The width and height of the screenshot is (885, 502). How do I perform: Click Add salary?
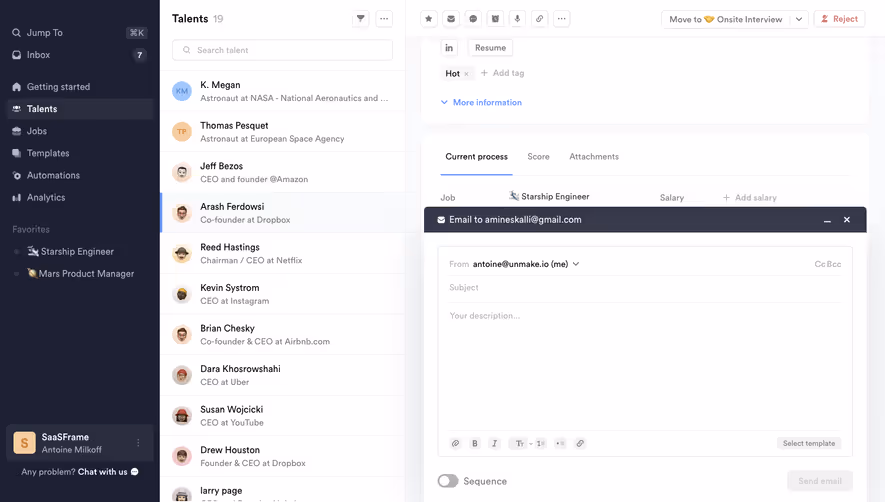point(750,198)
